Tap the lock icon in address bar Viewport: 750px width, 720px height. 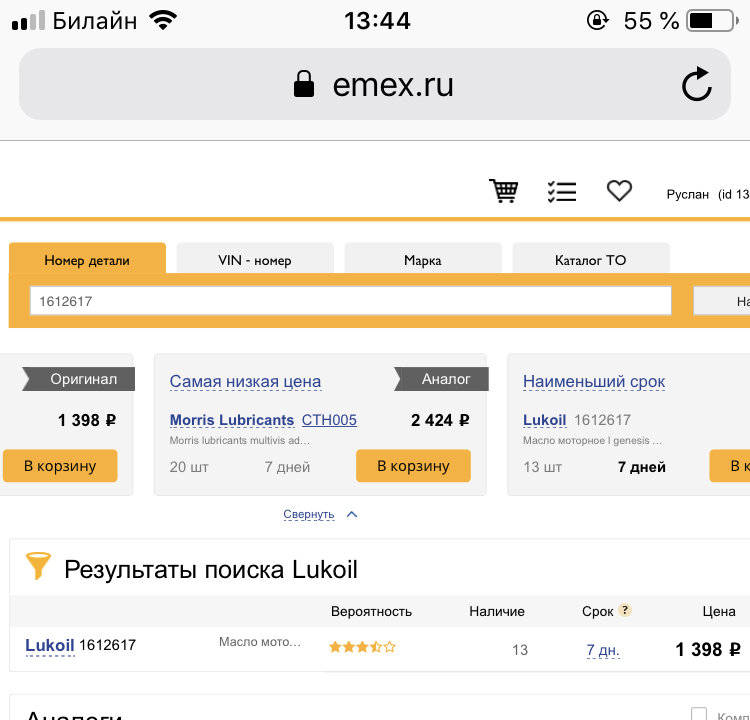304,84
